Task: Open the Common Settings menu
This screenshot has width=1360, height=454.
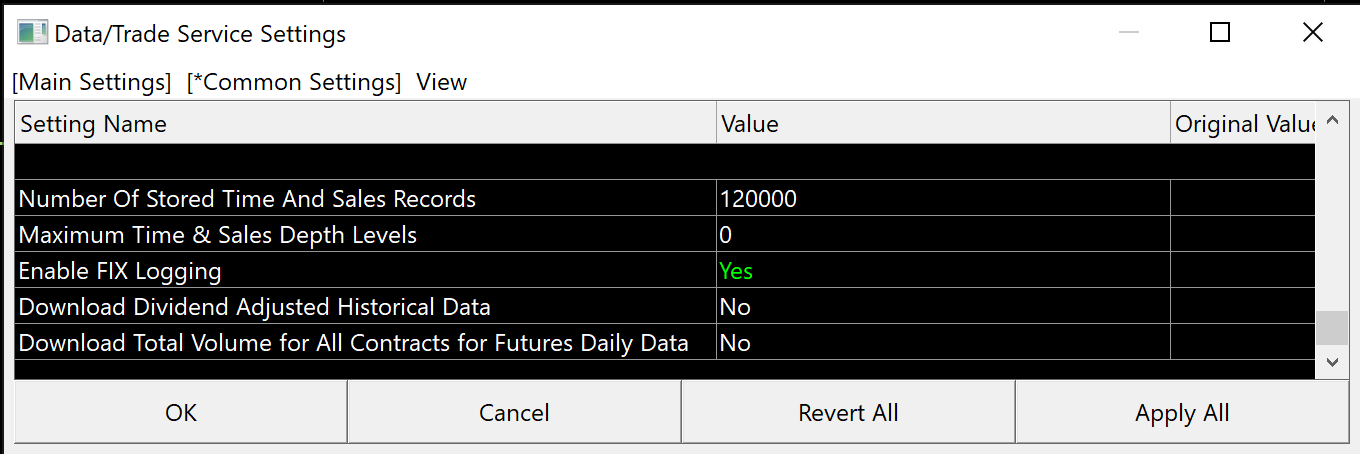Action: point(294,82)
